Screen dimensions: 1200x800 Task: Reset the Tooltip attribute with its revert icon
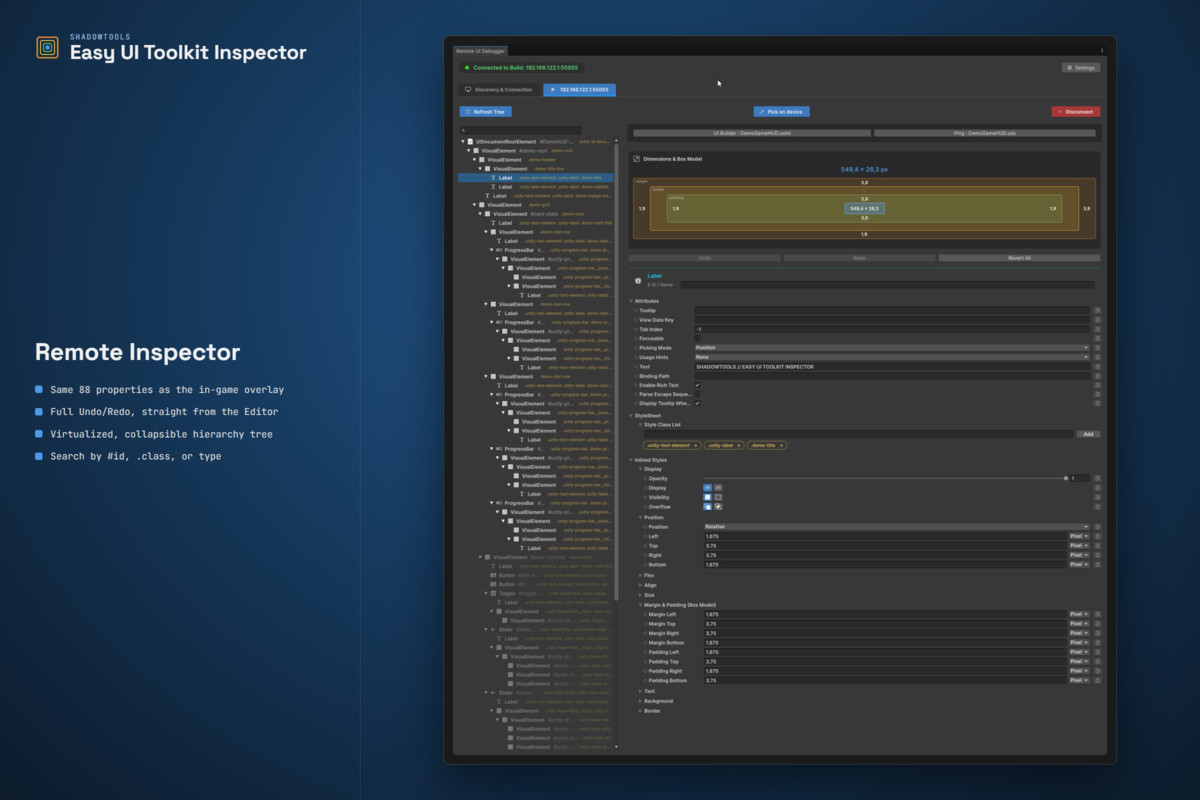(x=1097, y=310)
